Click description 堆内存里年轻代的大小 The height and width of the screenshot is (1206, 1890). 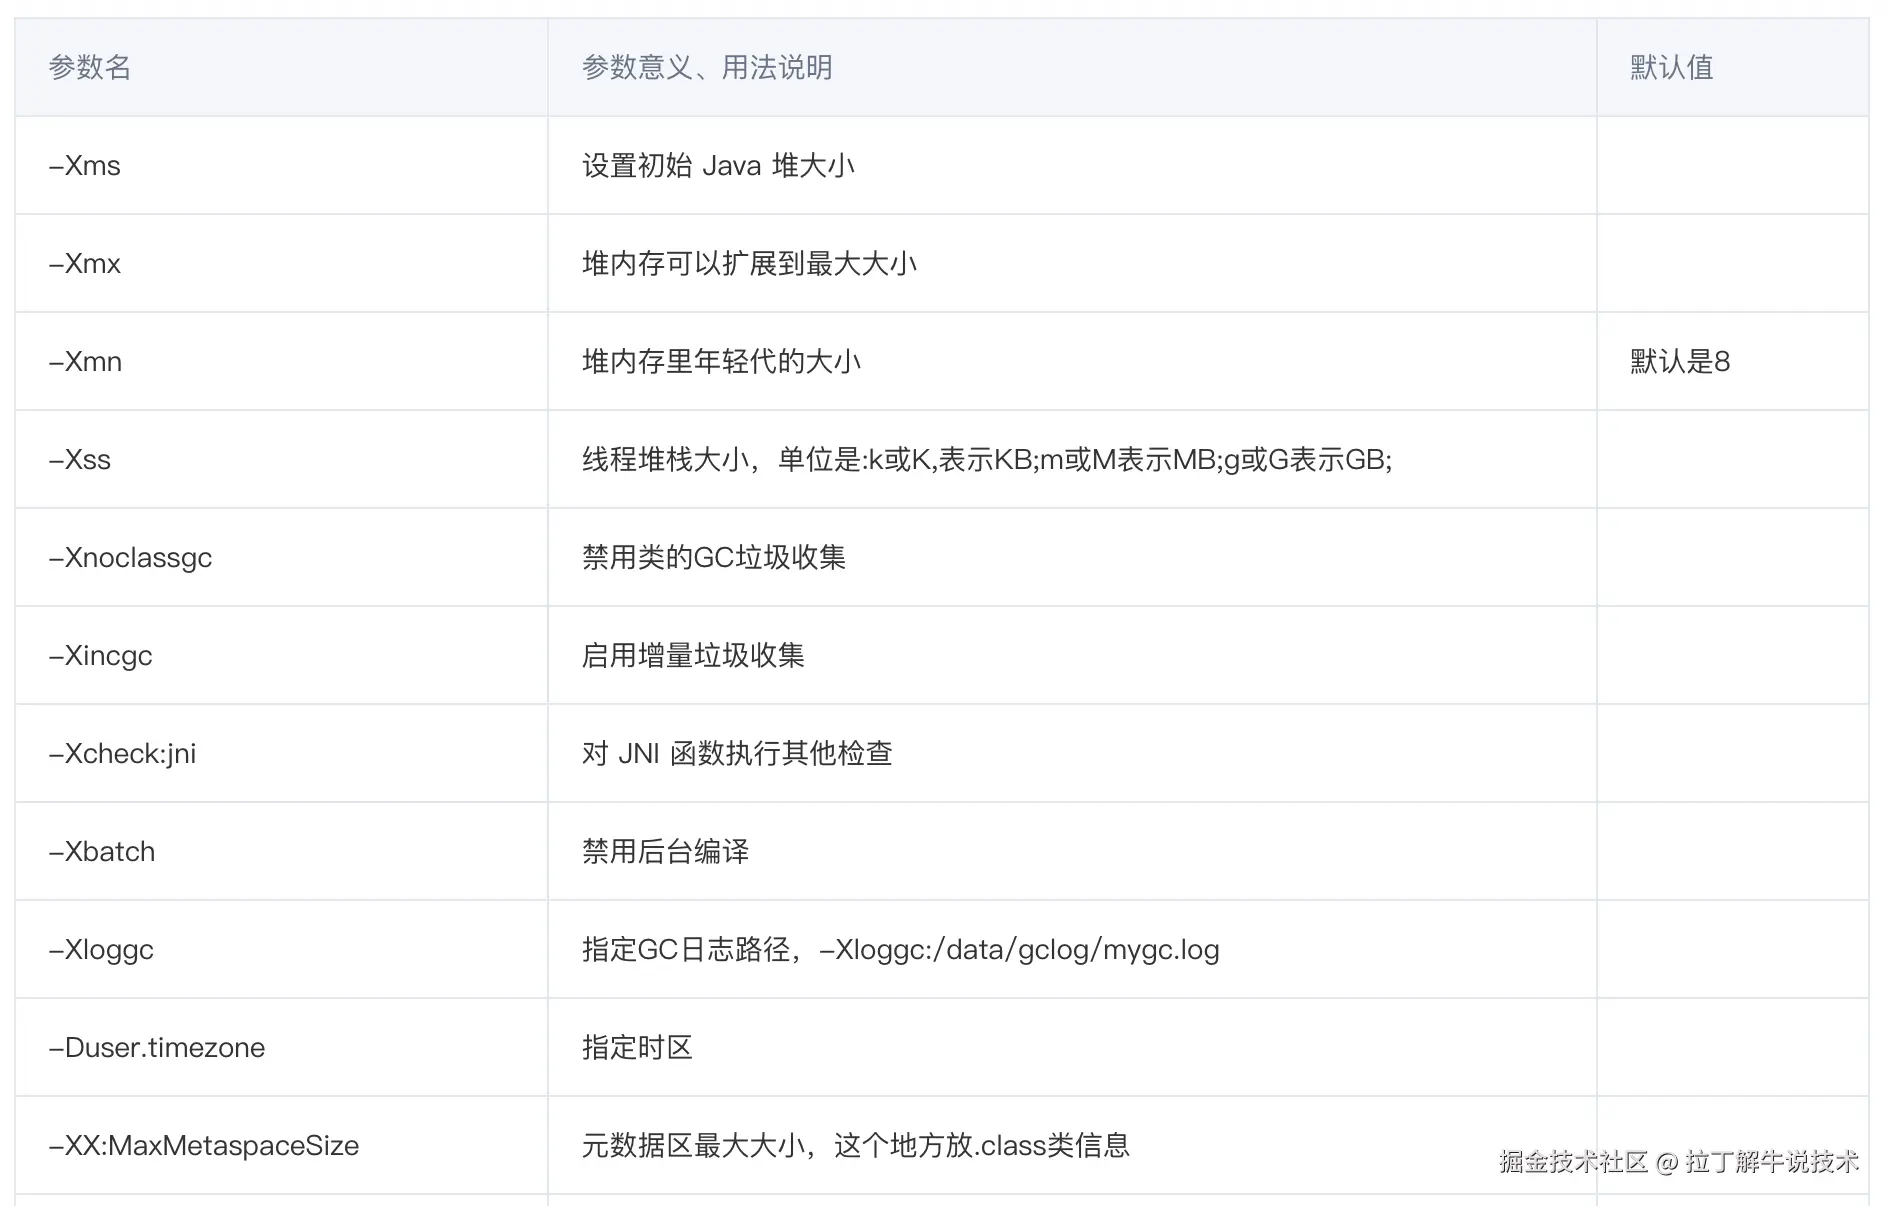point(722,361)
